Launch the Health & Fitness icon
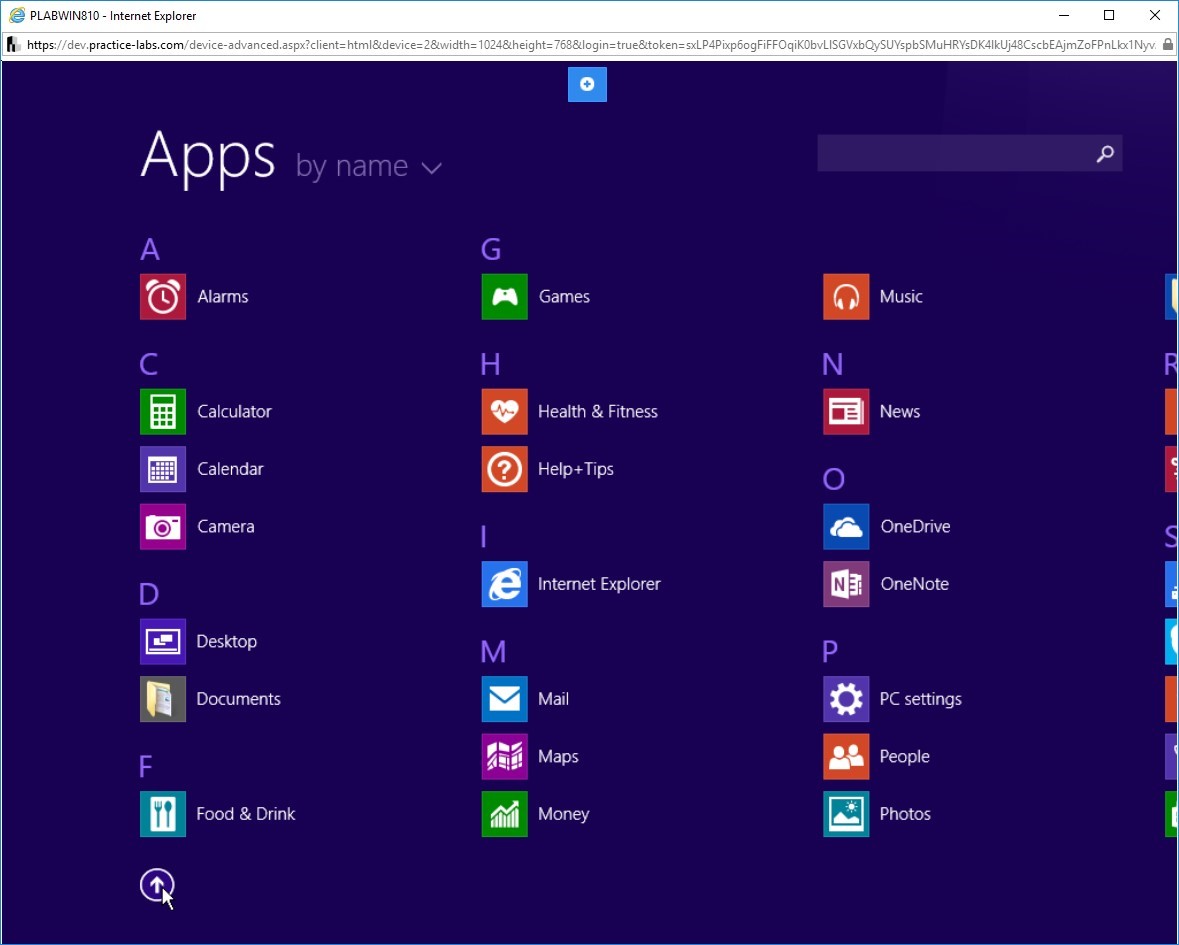Image resolution: width=1179 pixels, height=945 pixels. (x=505, y=412)
